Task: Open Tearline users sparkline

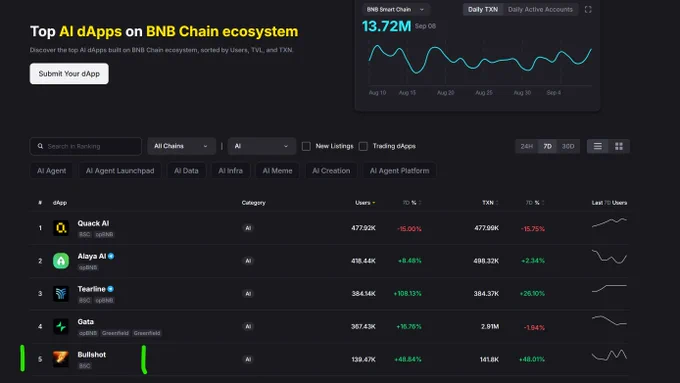Action: (609, 288)
